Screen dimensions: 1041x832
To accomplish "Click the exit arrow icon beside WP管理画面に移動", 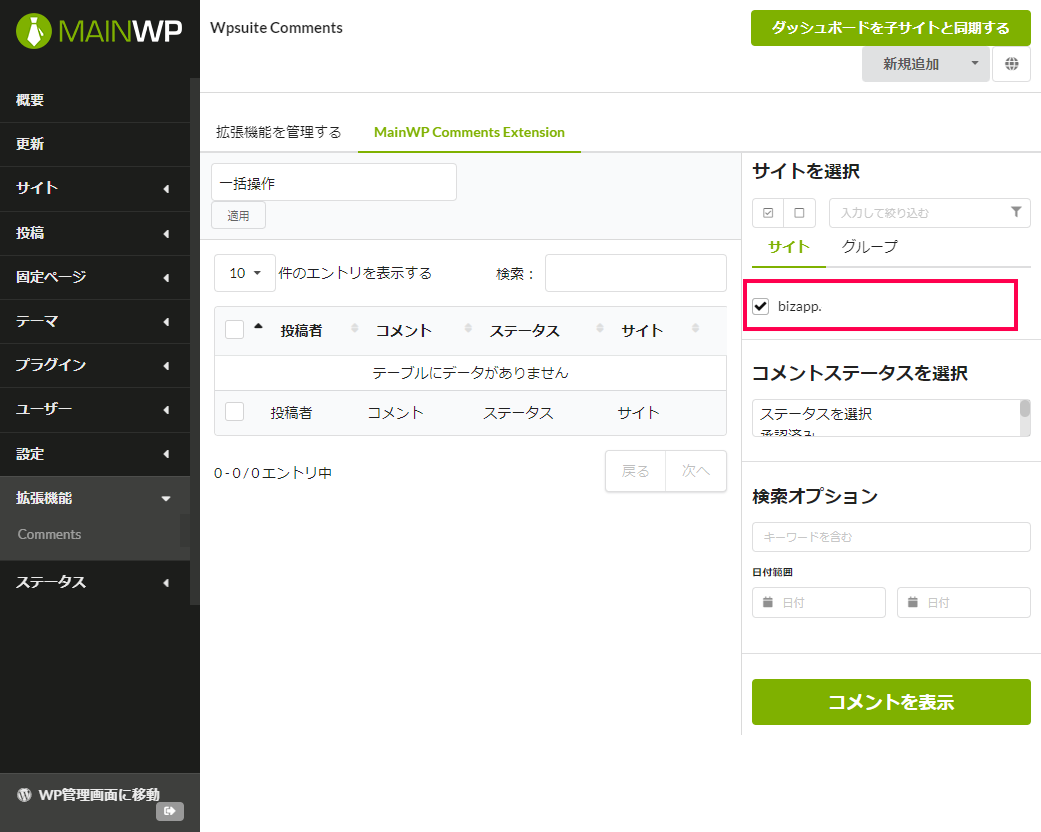I will [170, 811].
